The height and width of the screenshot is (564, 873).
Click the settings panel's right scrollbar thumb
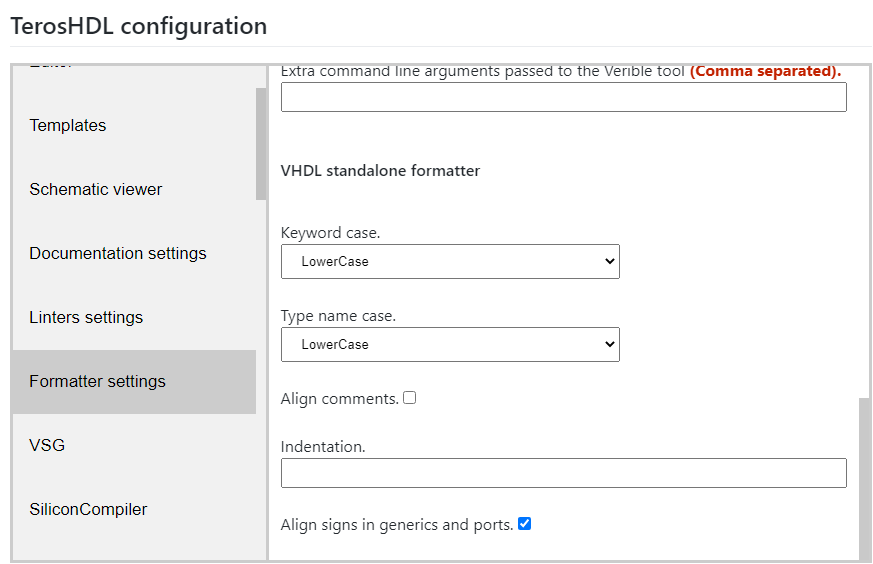[864, 478]
